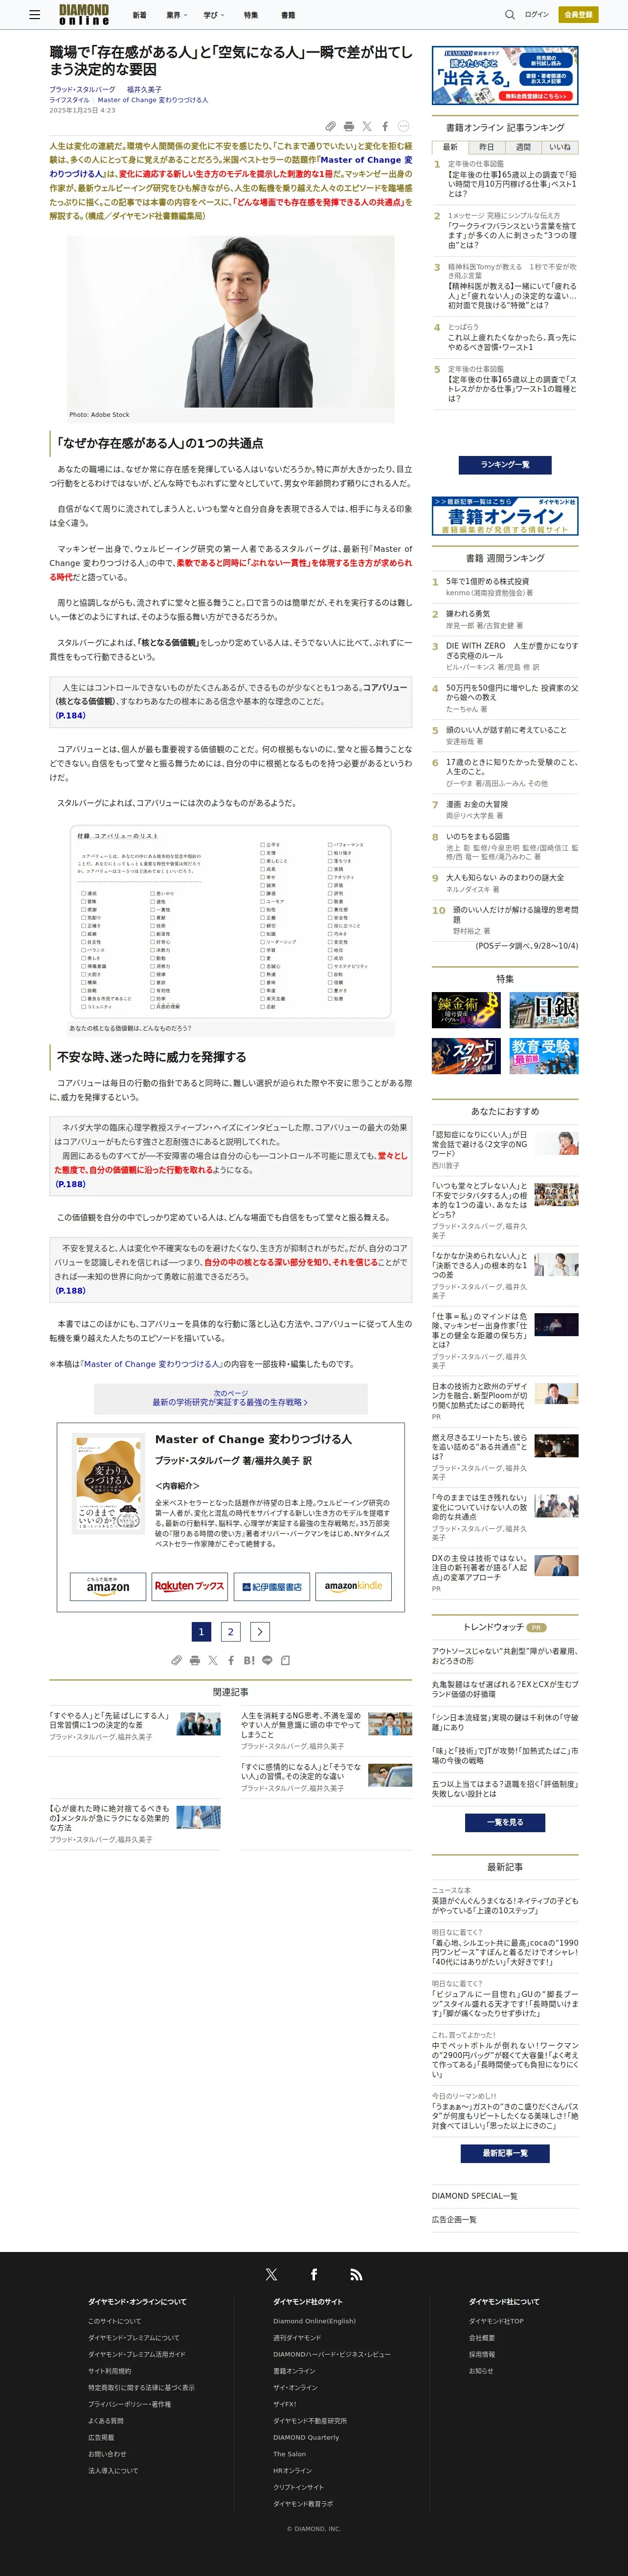This screenshot has height=2576, width=628.
Task: Click the print icon under the article headline
Action: [x=348, y=126]
